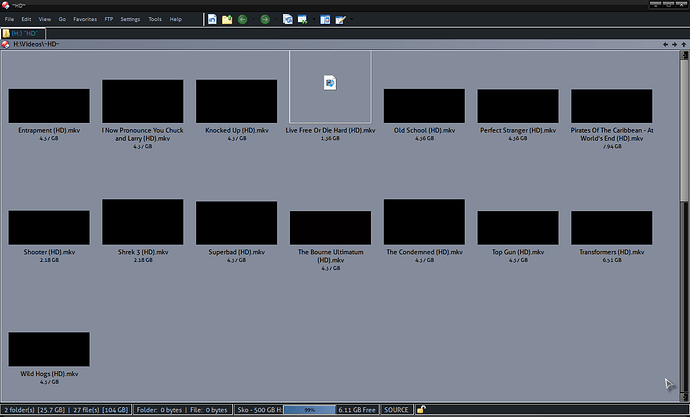Select the Transformers (HD).mkv thumbnail
Screen dimensions: 690x417
[612, 227]
